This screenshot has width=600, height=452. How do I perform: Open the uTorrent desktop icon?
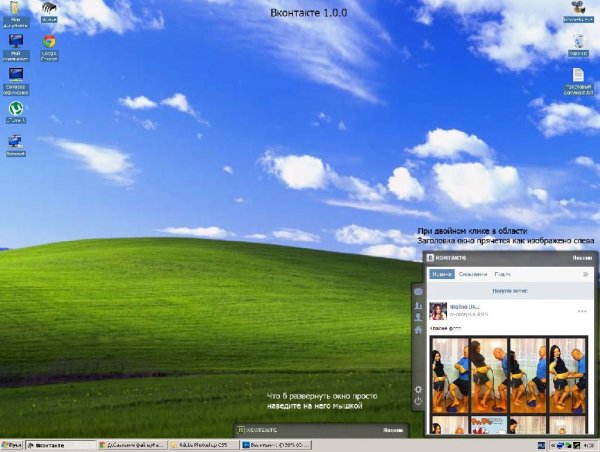16,112
